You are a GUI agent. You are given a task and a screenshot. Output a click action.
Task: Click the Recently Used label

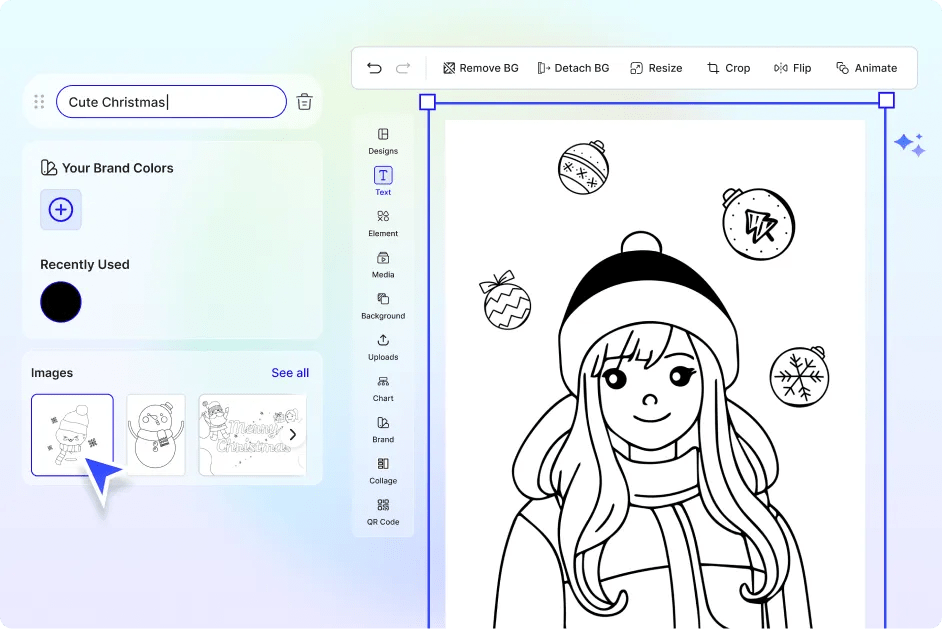pyautogui.click(x=85, y=264)
